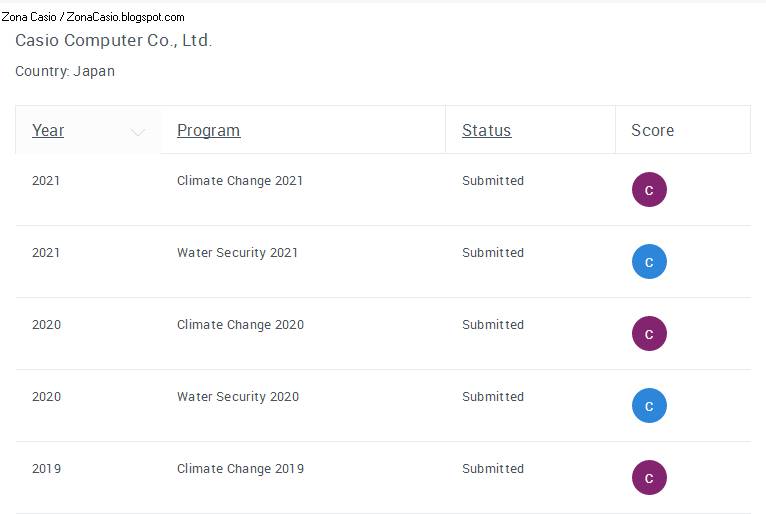The width and height of the screenshot is (766, 514).
Task: Click the Water Security 2020 score badge
Action: [649, 406]
